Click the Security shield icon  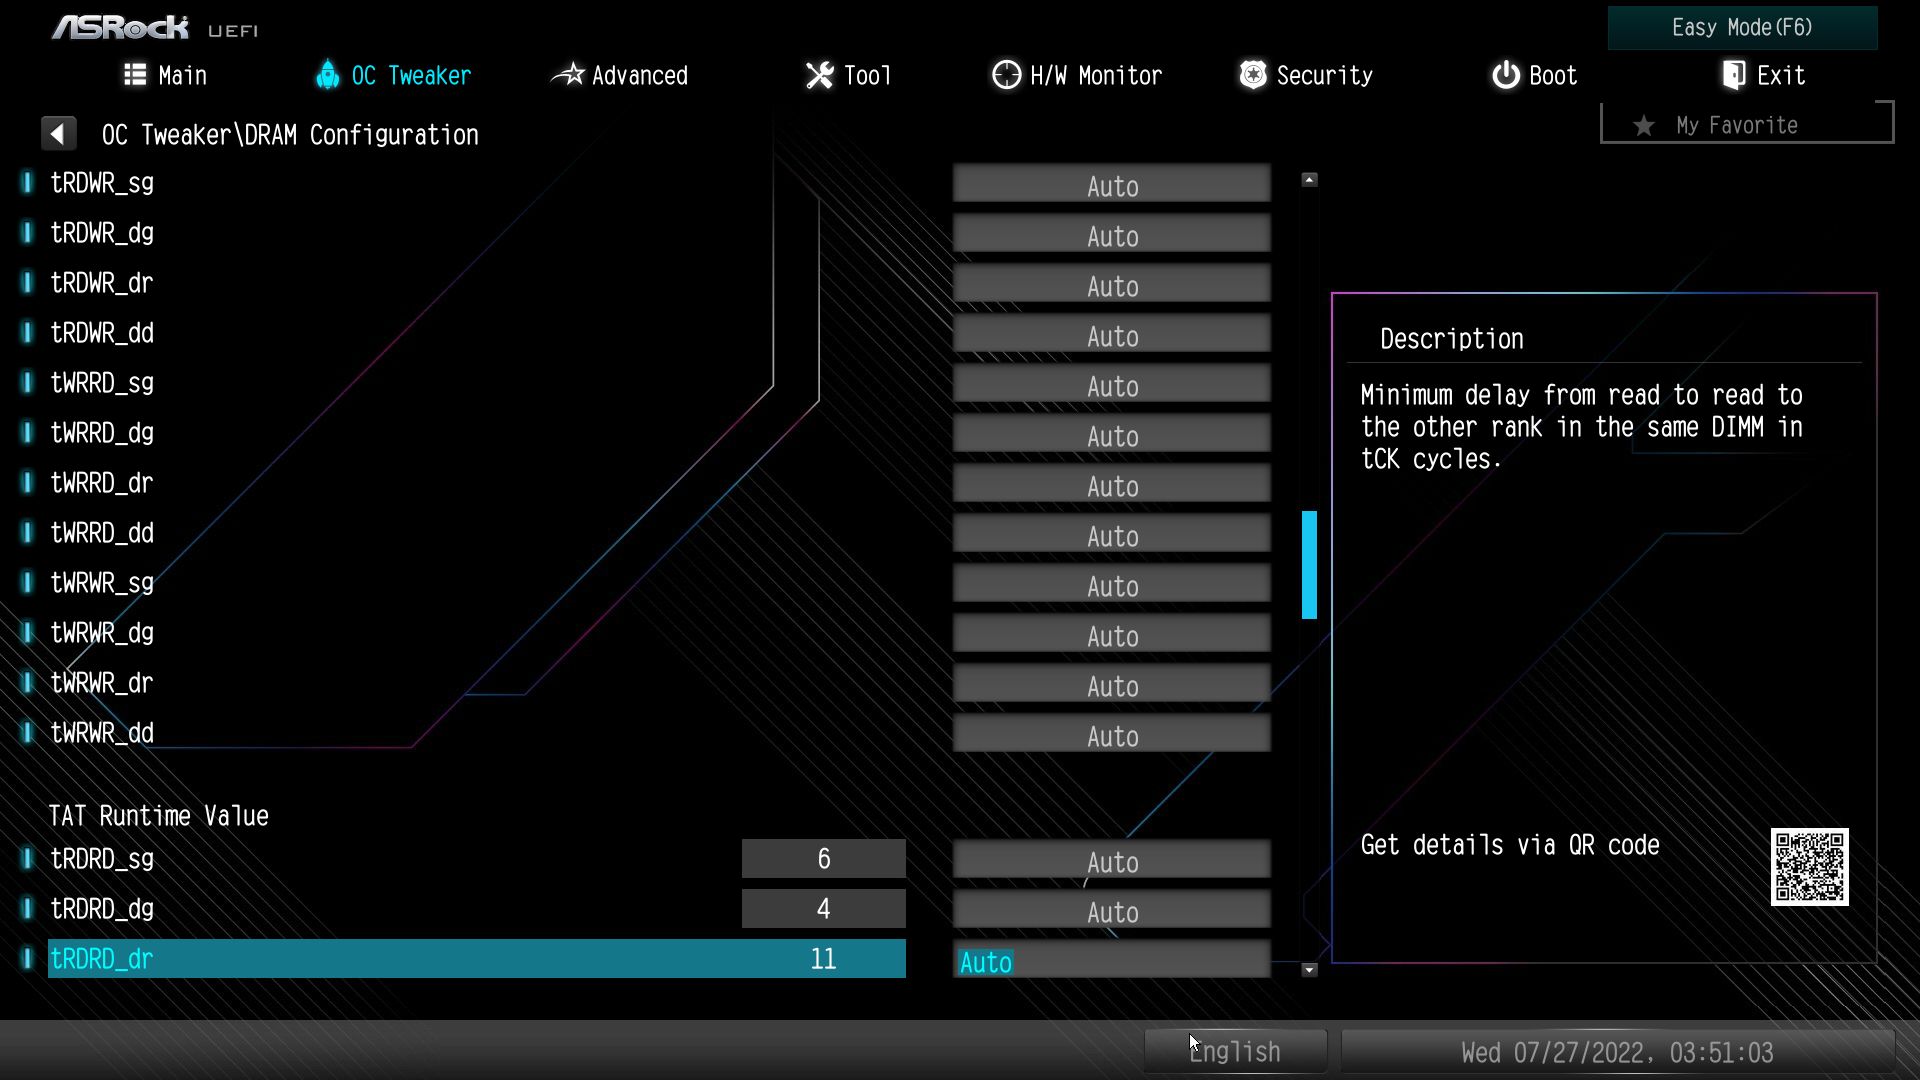[x=1252, y=75]
